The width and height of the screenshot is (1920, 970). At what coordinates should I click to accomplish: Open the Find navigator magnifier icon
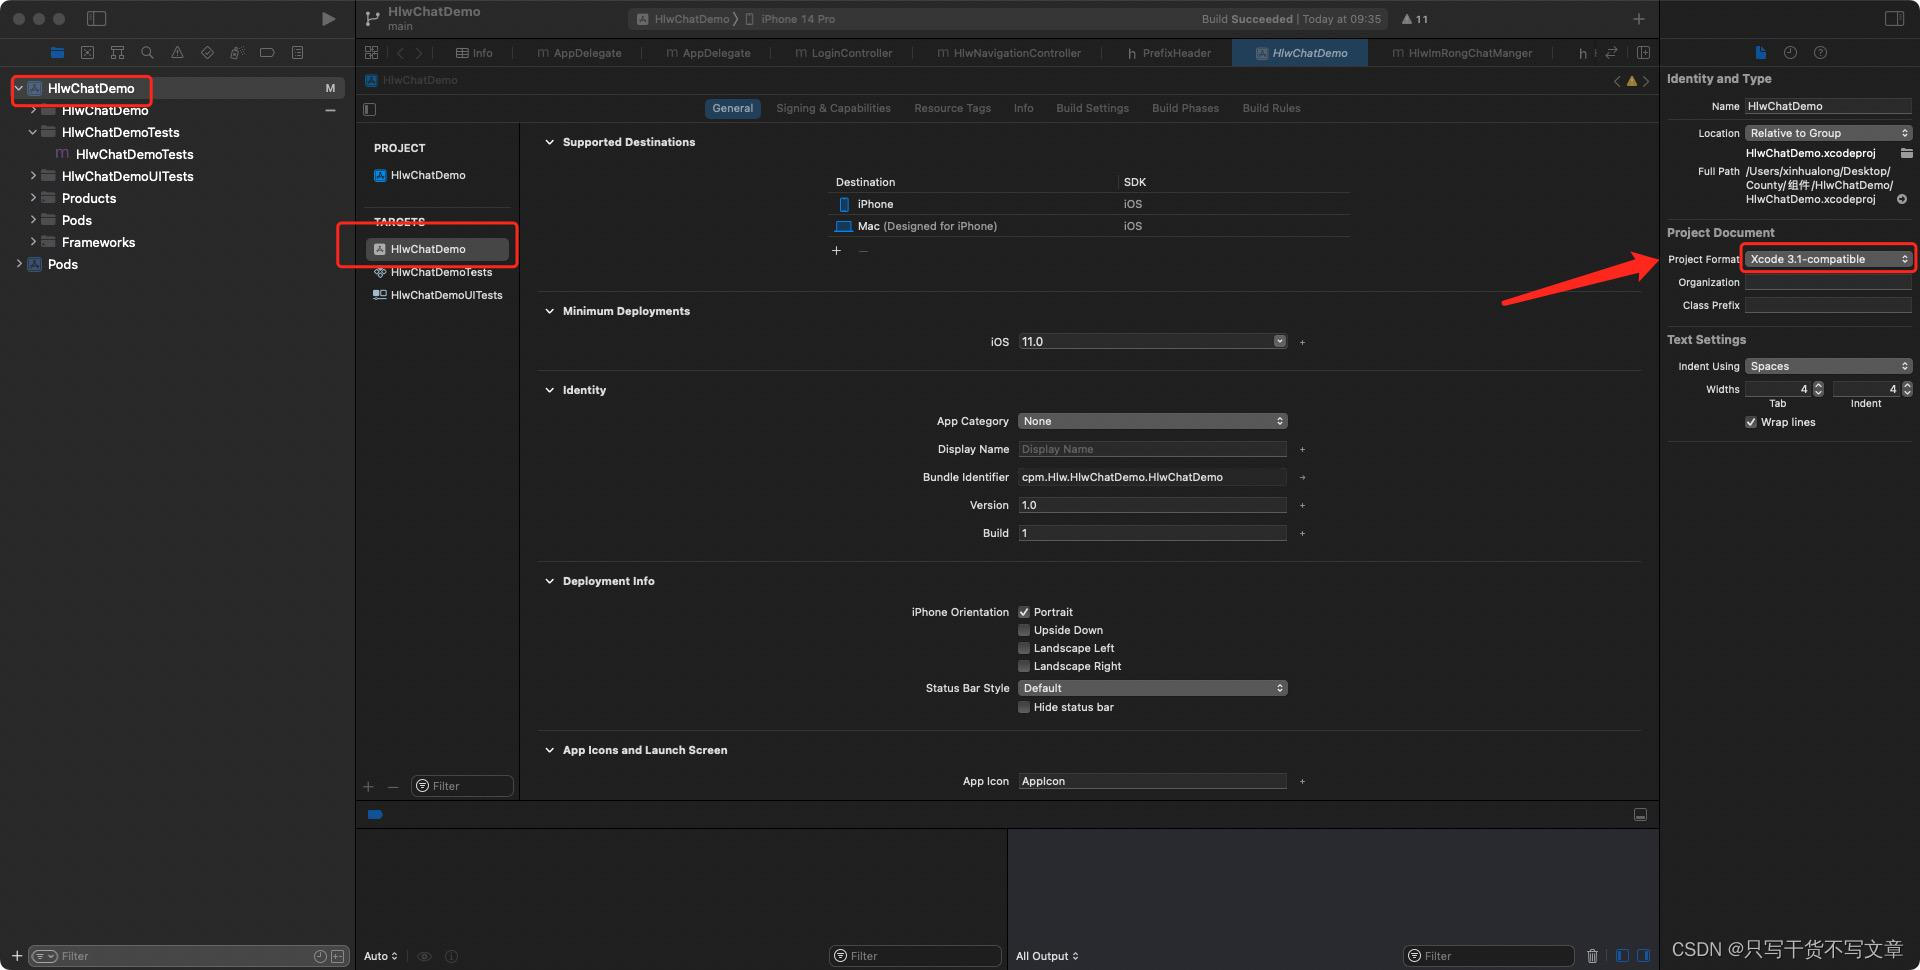147,53
